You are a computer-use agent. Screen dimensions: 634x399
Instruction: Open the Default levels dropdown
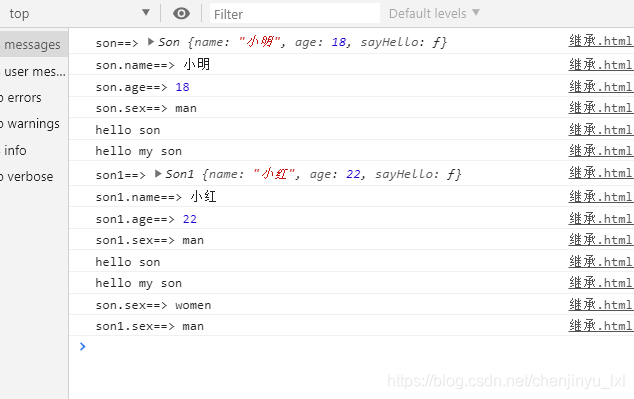pos(434,13)
